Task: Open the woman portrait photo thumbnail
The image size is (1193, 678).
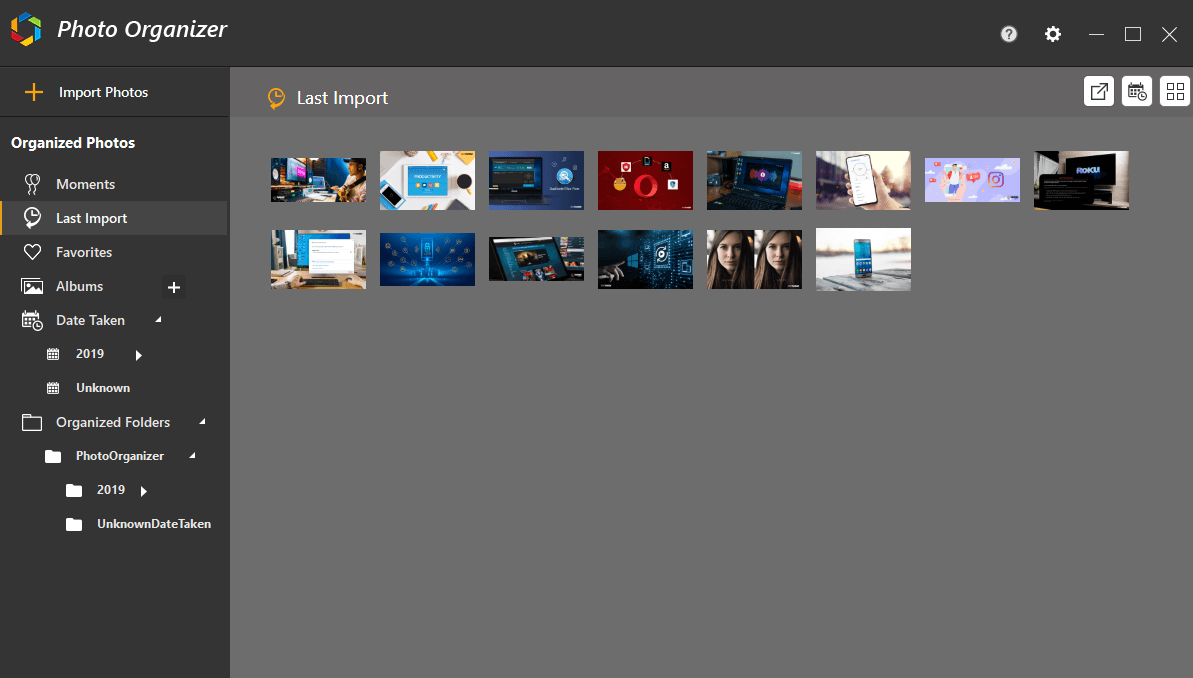Action: (754, 259)
